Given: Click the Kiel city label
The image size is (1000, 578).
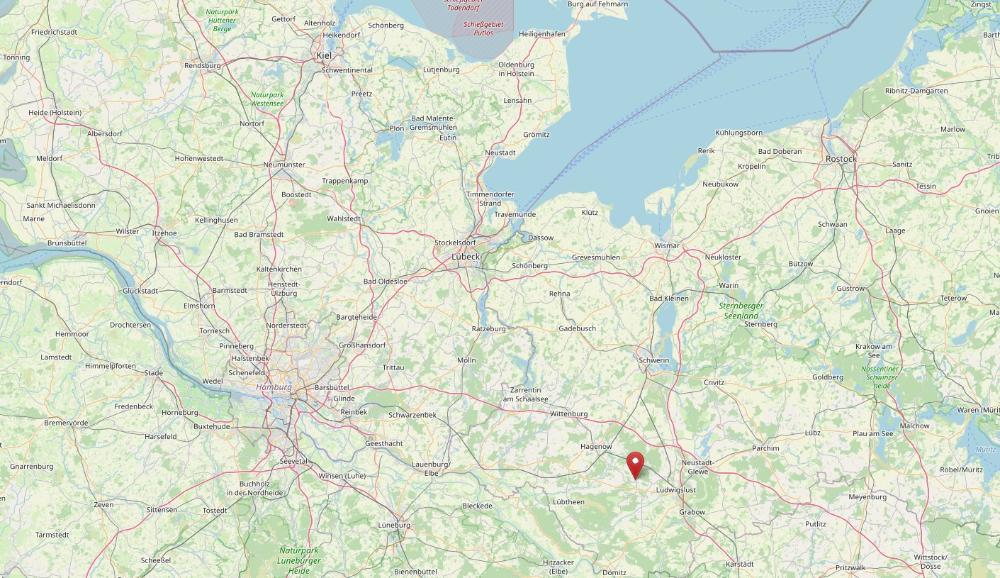Looking at the screenshot, I should (324, 56).
